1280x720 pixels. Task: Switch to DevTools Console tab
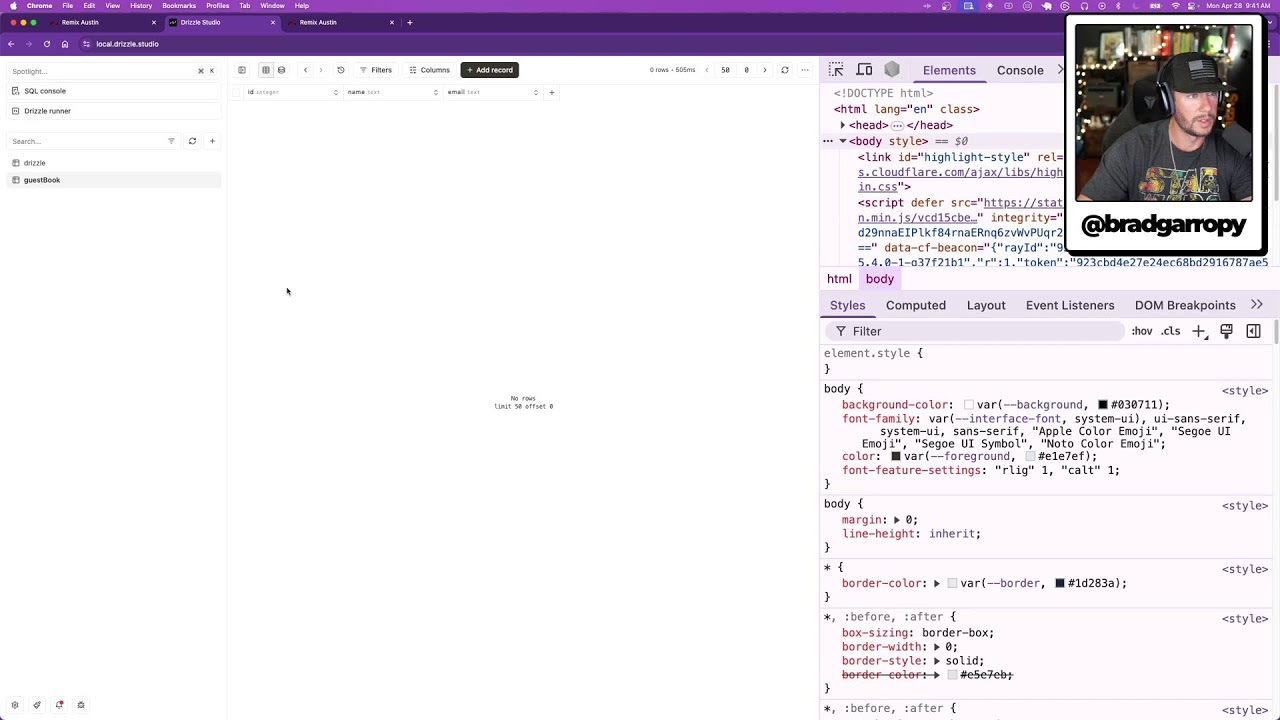[1020, 70]
